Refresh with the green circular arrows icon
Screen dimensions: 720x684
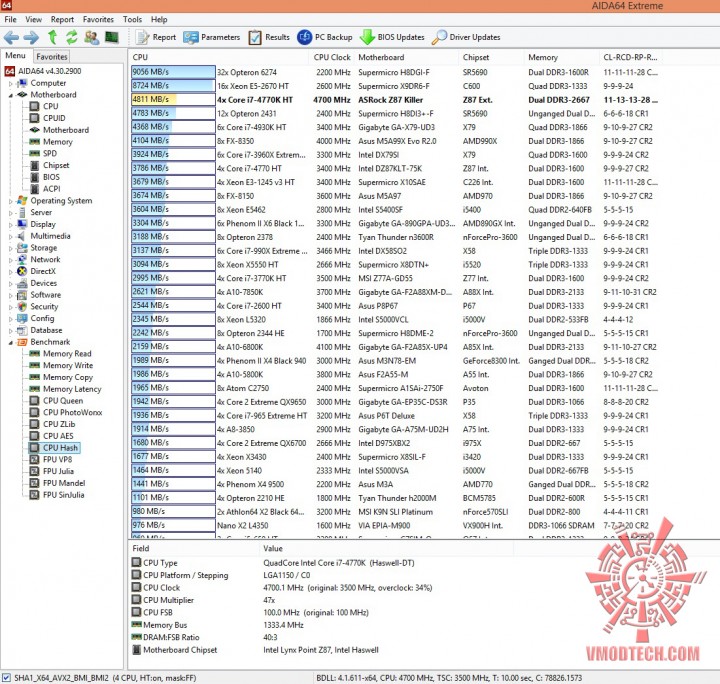[71, 37]
